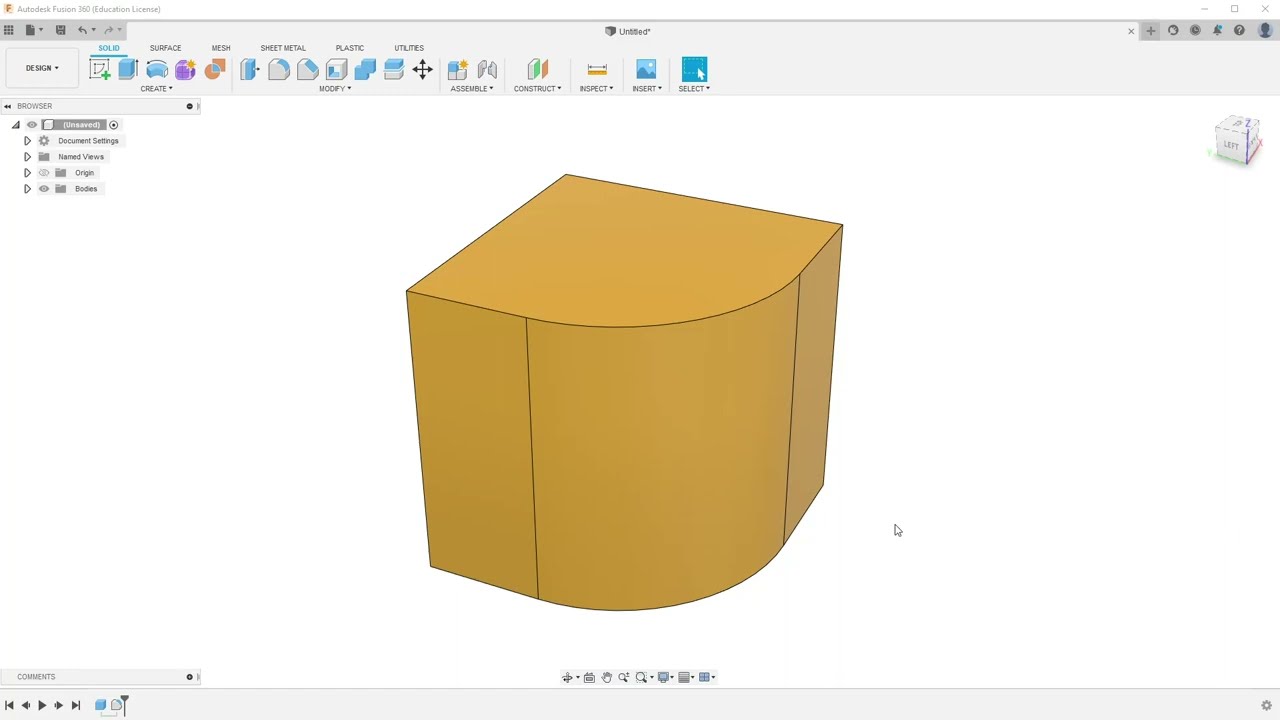Play the timeline
Screen dimensions: 1280x720
(42, 705)
